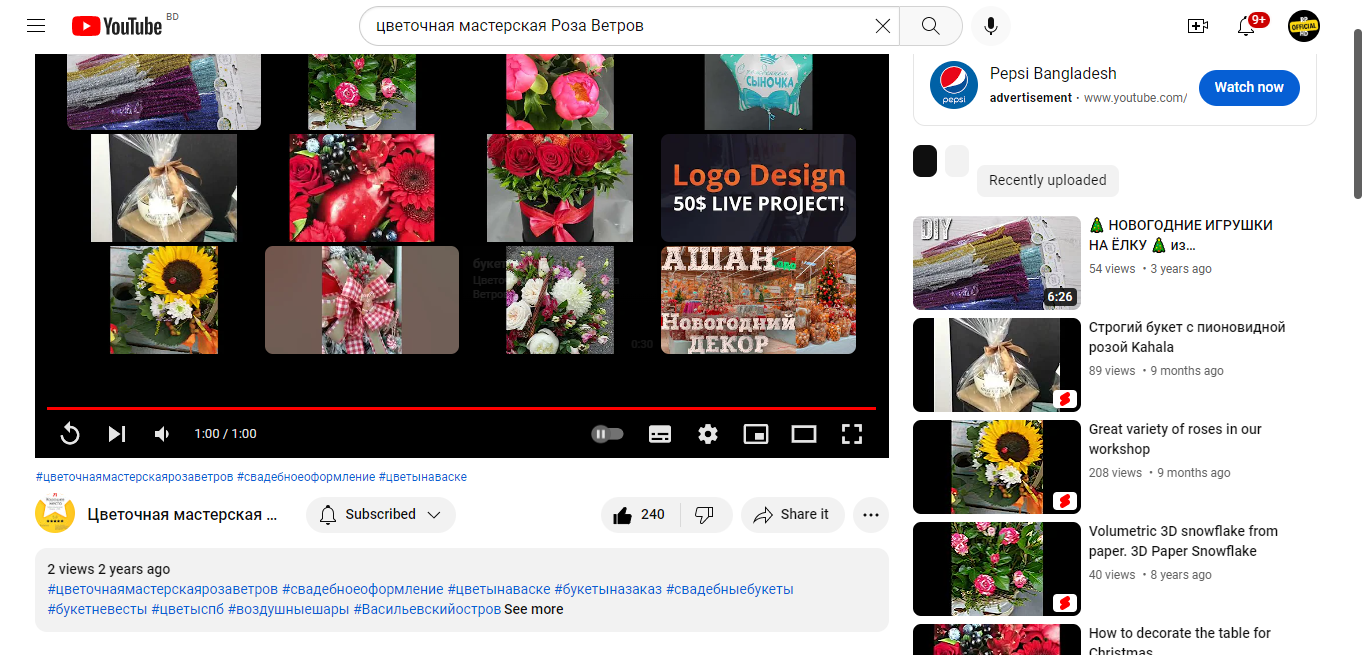Toggle theater mode

click(x=804, y=434)
